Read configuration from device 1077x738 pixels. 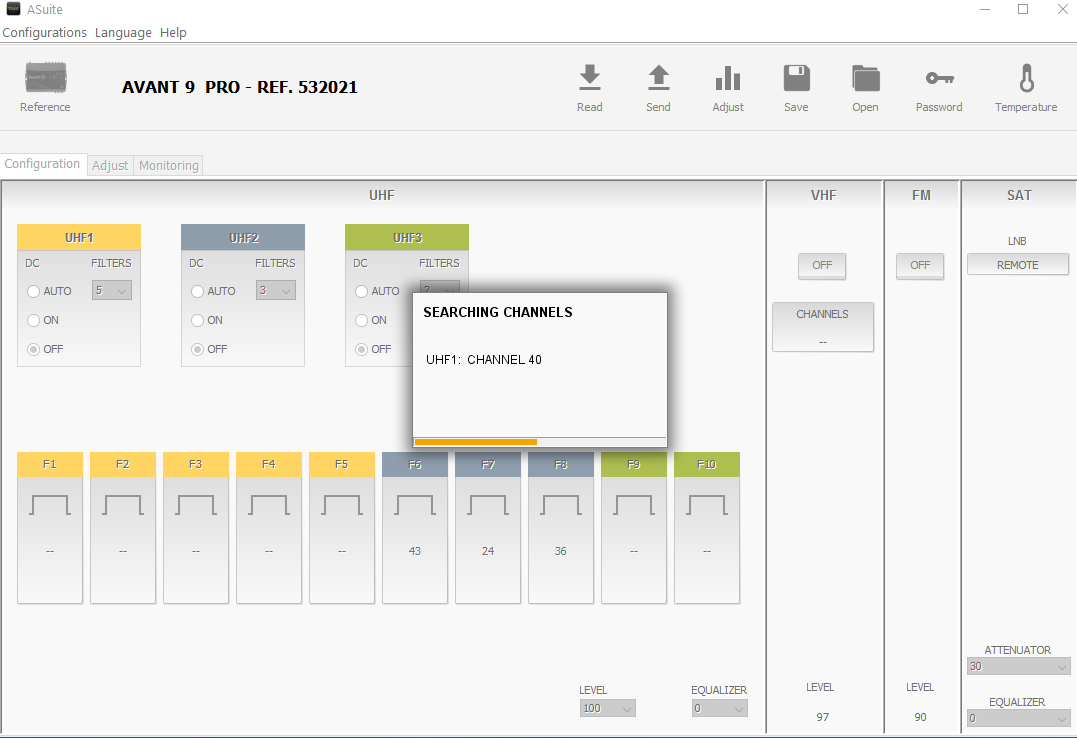click(x=589, y=78)
